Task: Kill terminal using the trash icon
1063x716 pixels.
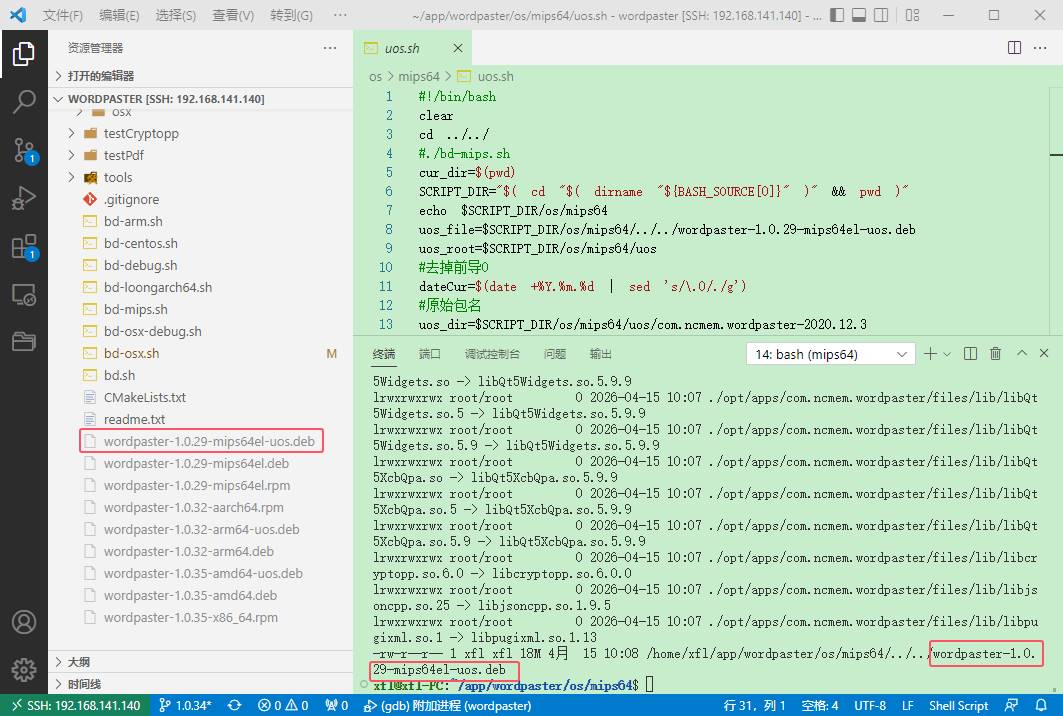Action: tap(995, 354)
